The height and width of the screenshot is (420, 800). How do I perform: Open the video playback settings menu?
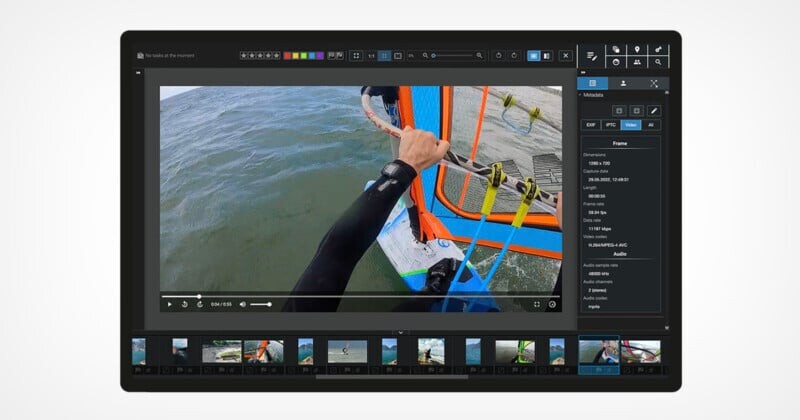coord(552,304)
